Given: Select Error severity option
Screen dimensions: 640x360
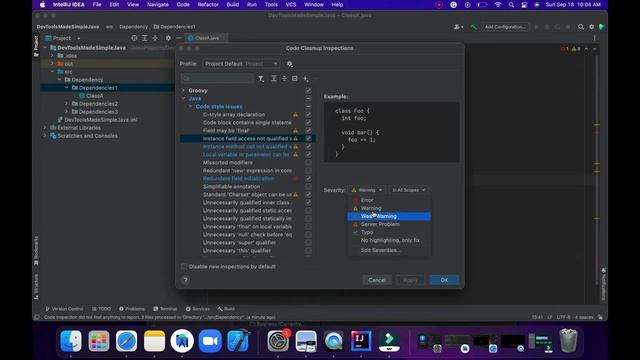Looking at the screenshot, I should [x=389, y=200].
